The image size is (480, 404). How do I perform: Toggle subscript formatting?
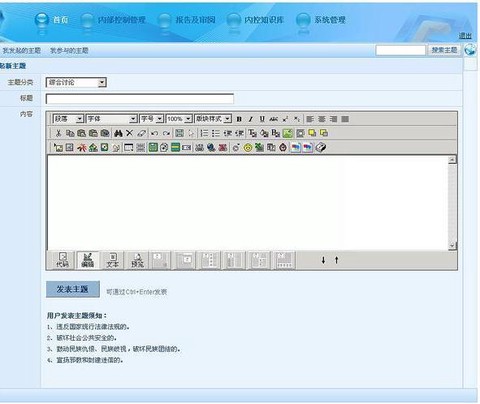(x=297, y=119)
